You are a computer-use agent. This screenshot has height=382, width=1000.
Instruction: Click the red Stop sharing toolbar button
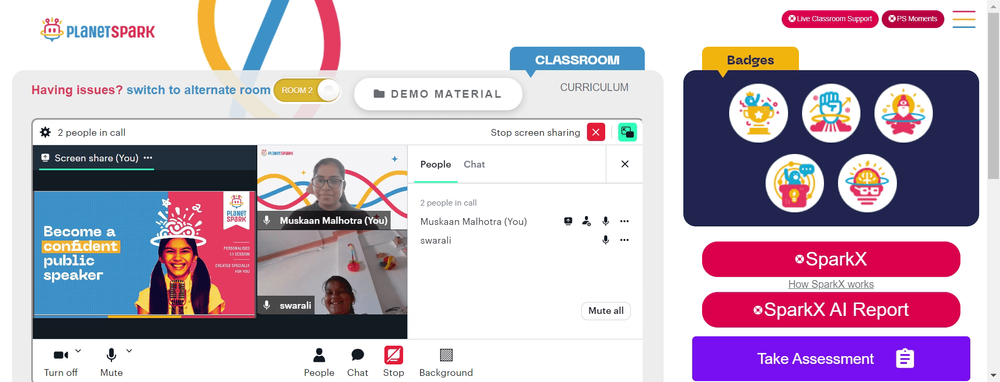393,363
